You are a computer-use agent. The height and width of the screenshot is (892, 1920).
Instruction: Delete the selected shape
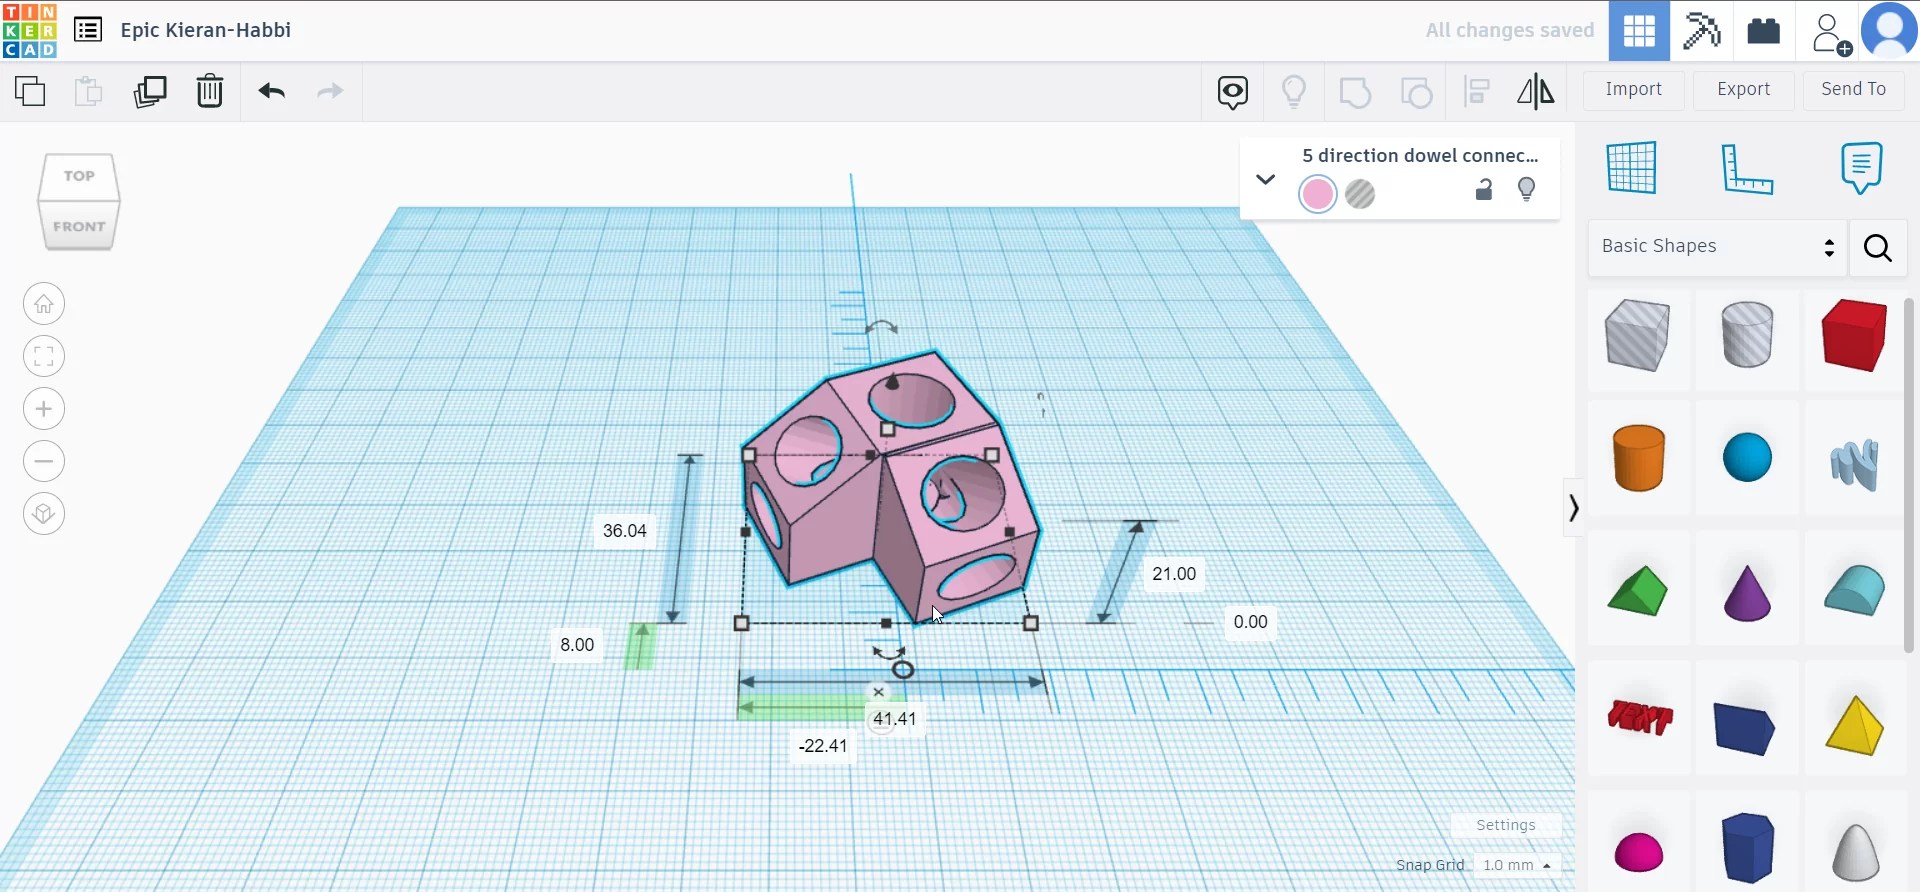point(210,91)
